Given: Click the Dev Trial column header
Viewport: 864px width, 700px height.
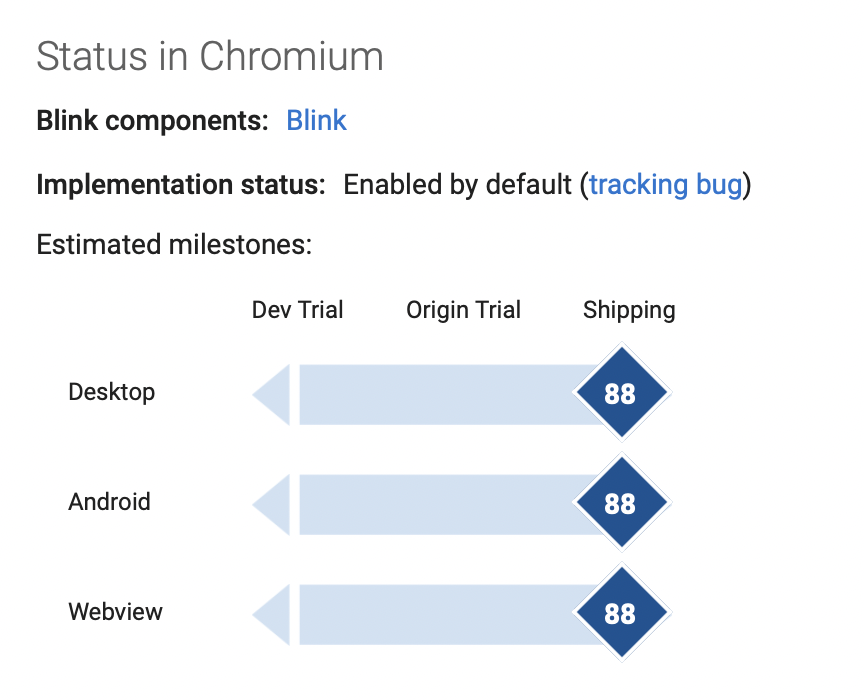Looking at the screenshot, I should pos(298,310).
